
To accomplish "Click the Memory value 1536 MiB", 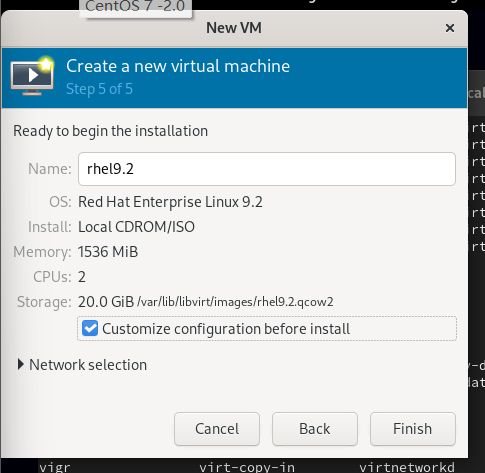I will coord(108,252).
